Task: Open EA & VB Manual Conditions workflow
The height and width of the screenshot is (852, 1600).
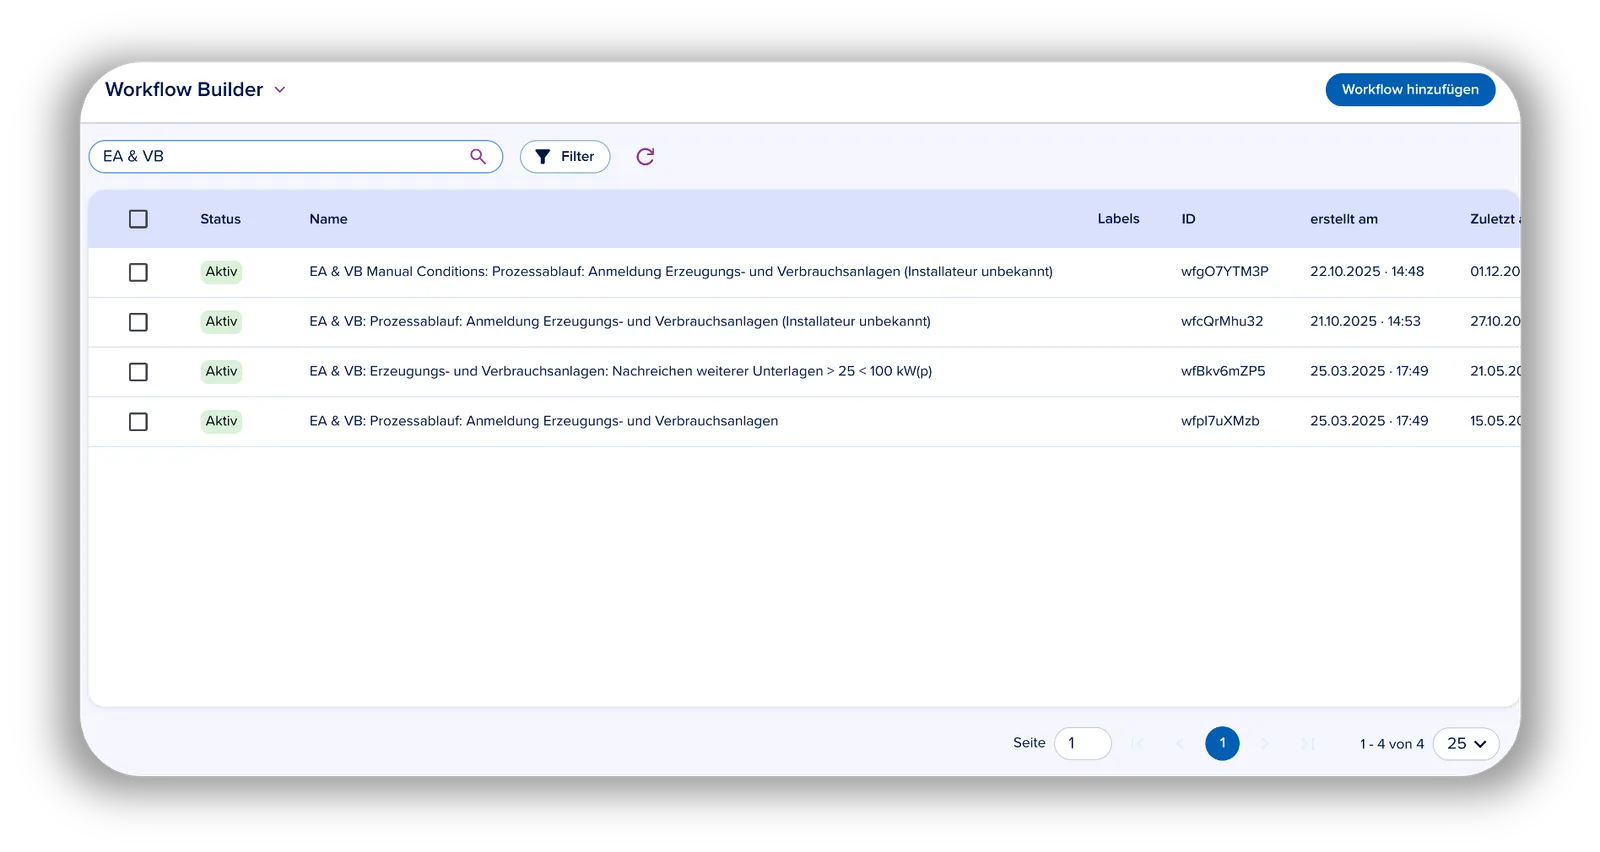Action: tap(681, 271)
